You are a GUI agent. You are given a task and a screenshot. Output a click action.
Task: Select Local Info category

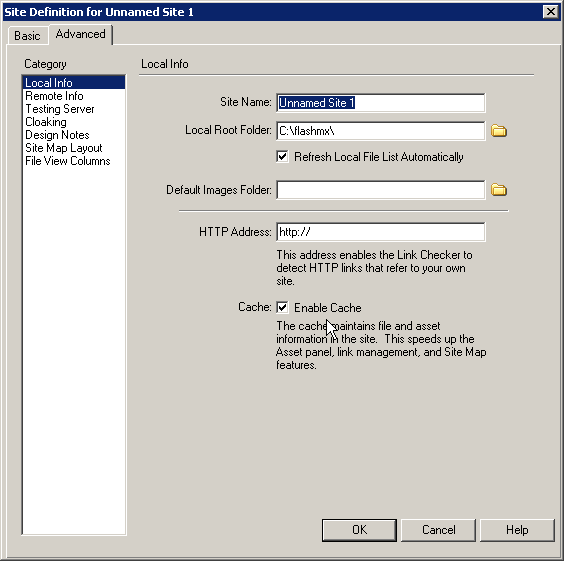74,83
